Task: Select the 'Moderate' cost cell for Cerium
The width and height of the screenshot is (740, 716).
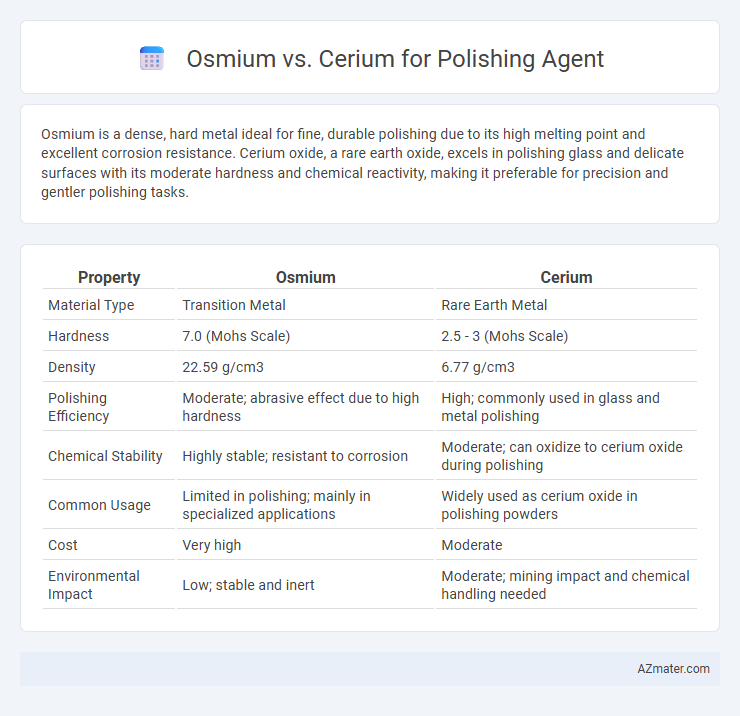Action: click(471, 545)
